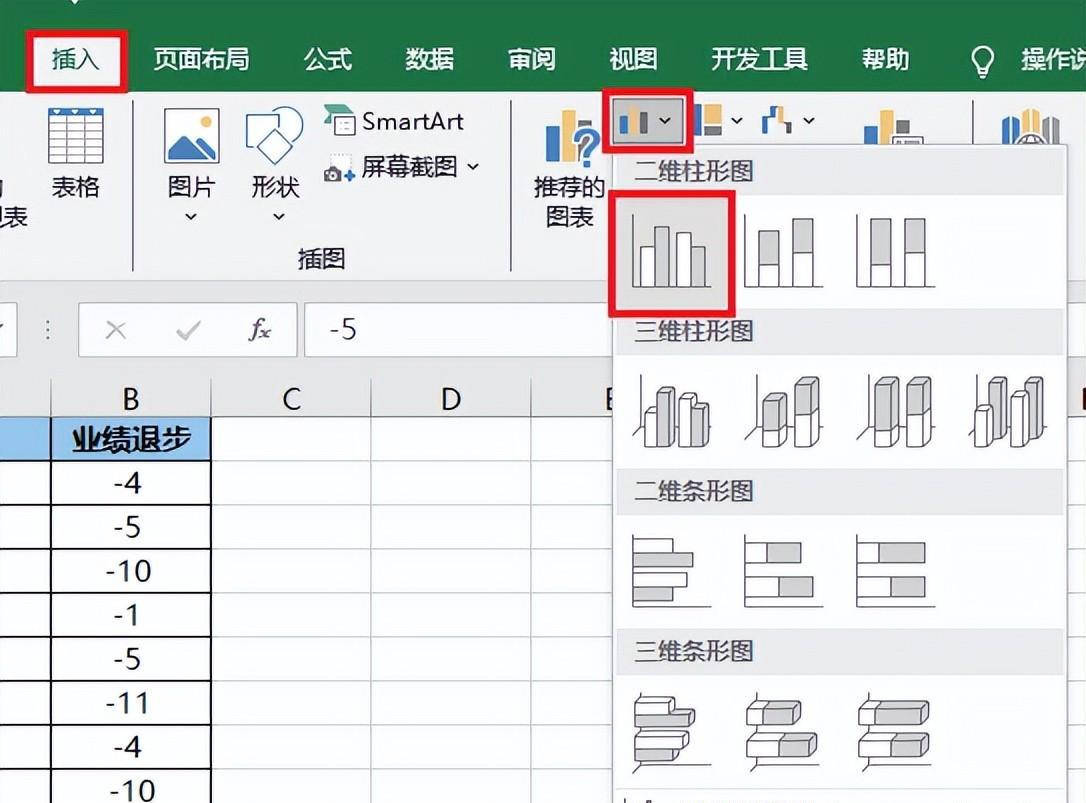Image resolution: width=1086 pixels, height=803 pixels.
Task: Open the insert function fx dialog
Action: click(260, 330)
